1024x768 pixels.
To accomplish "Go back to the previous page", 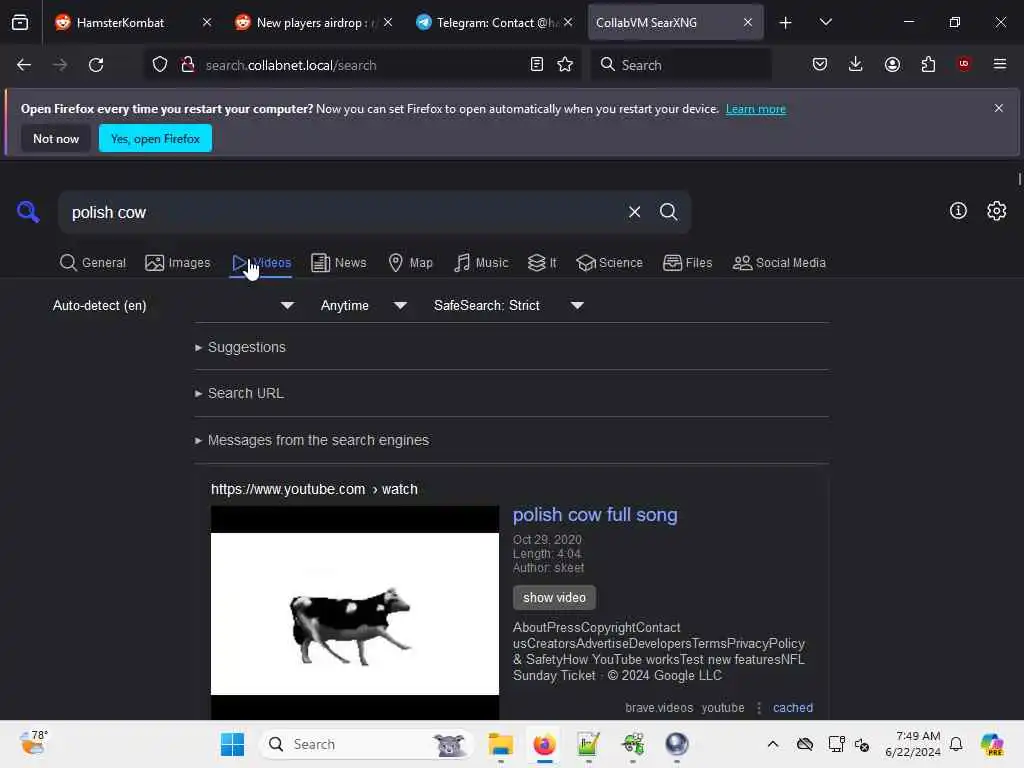I will pyautogui.click(x=24, y=65).
